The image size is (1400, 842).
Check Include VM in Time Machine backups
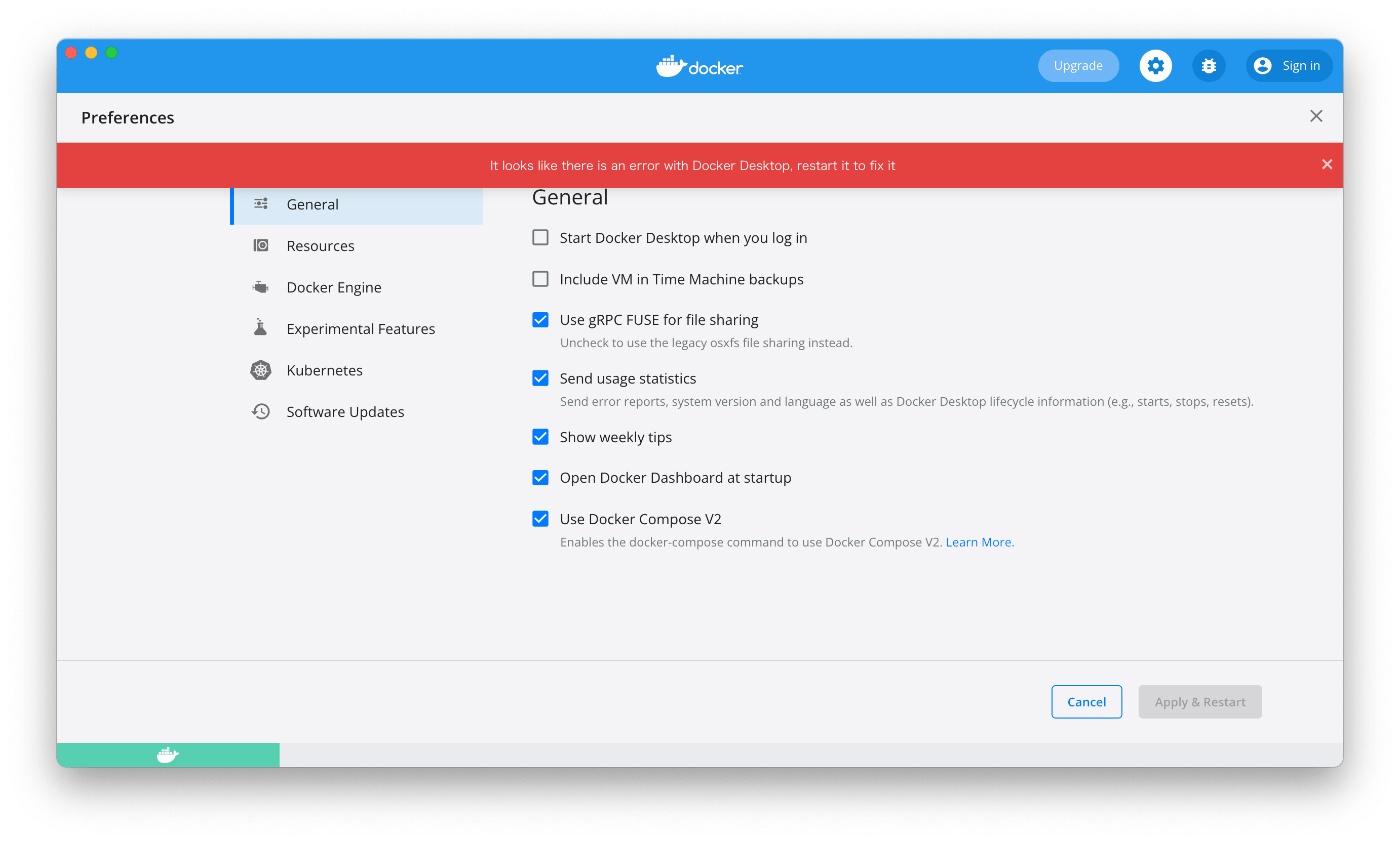point(540,278)
